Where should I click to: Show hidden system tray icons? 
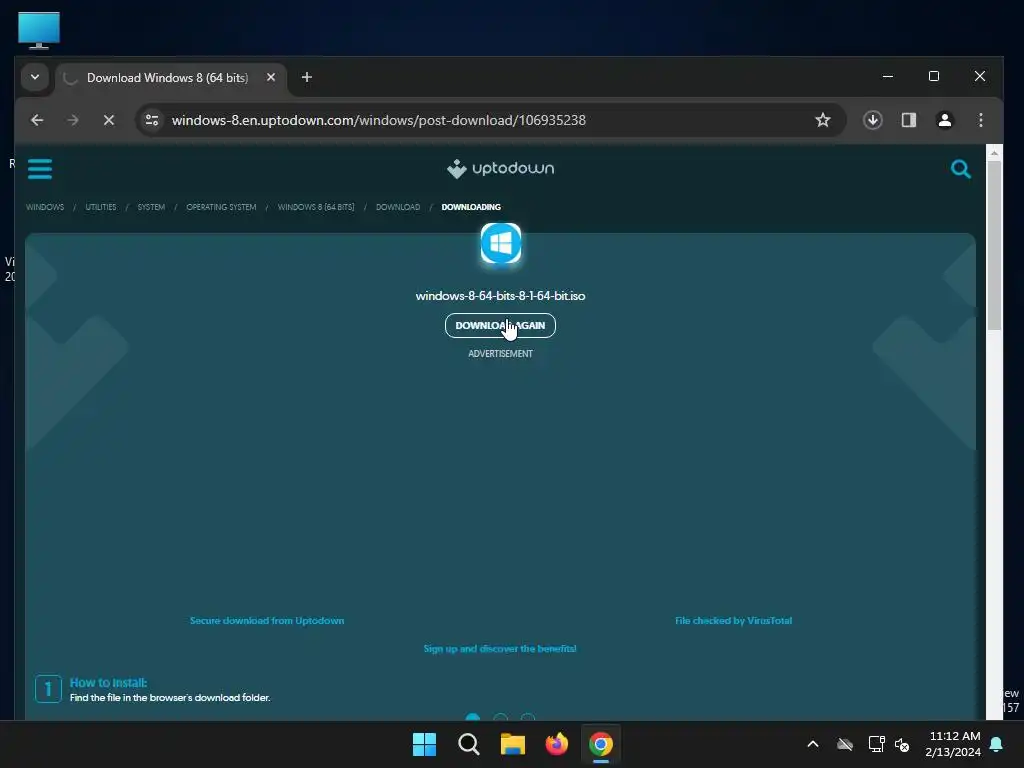click(813, 744)
